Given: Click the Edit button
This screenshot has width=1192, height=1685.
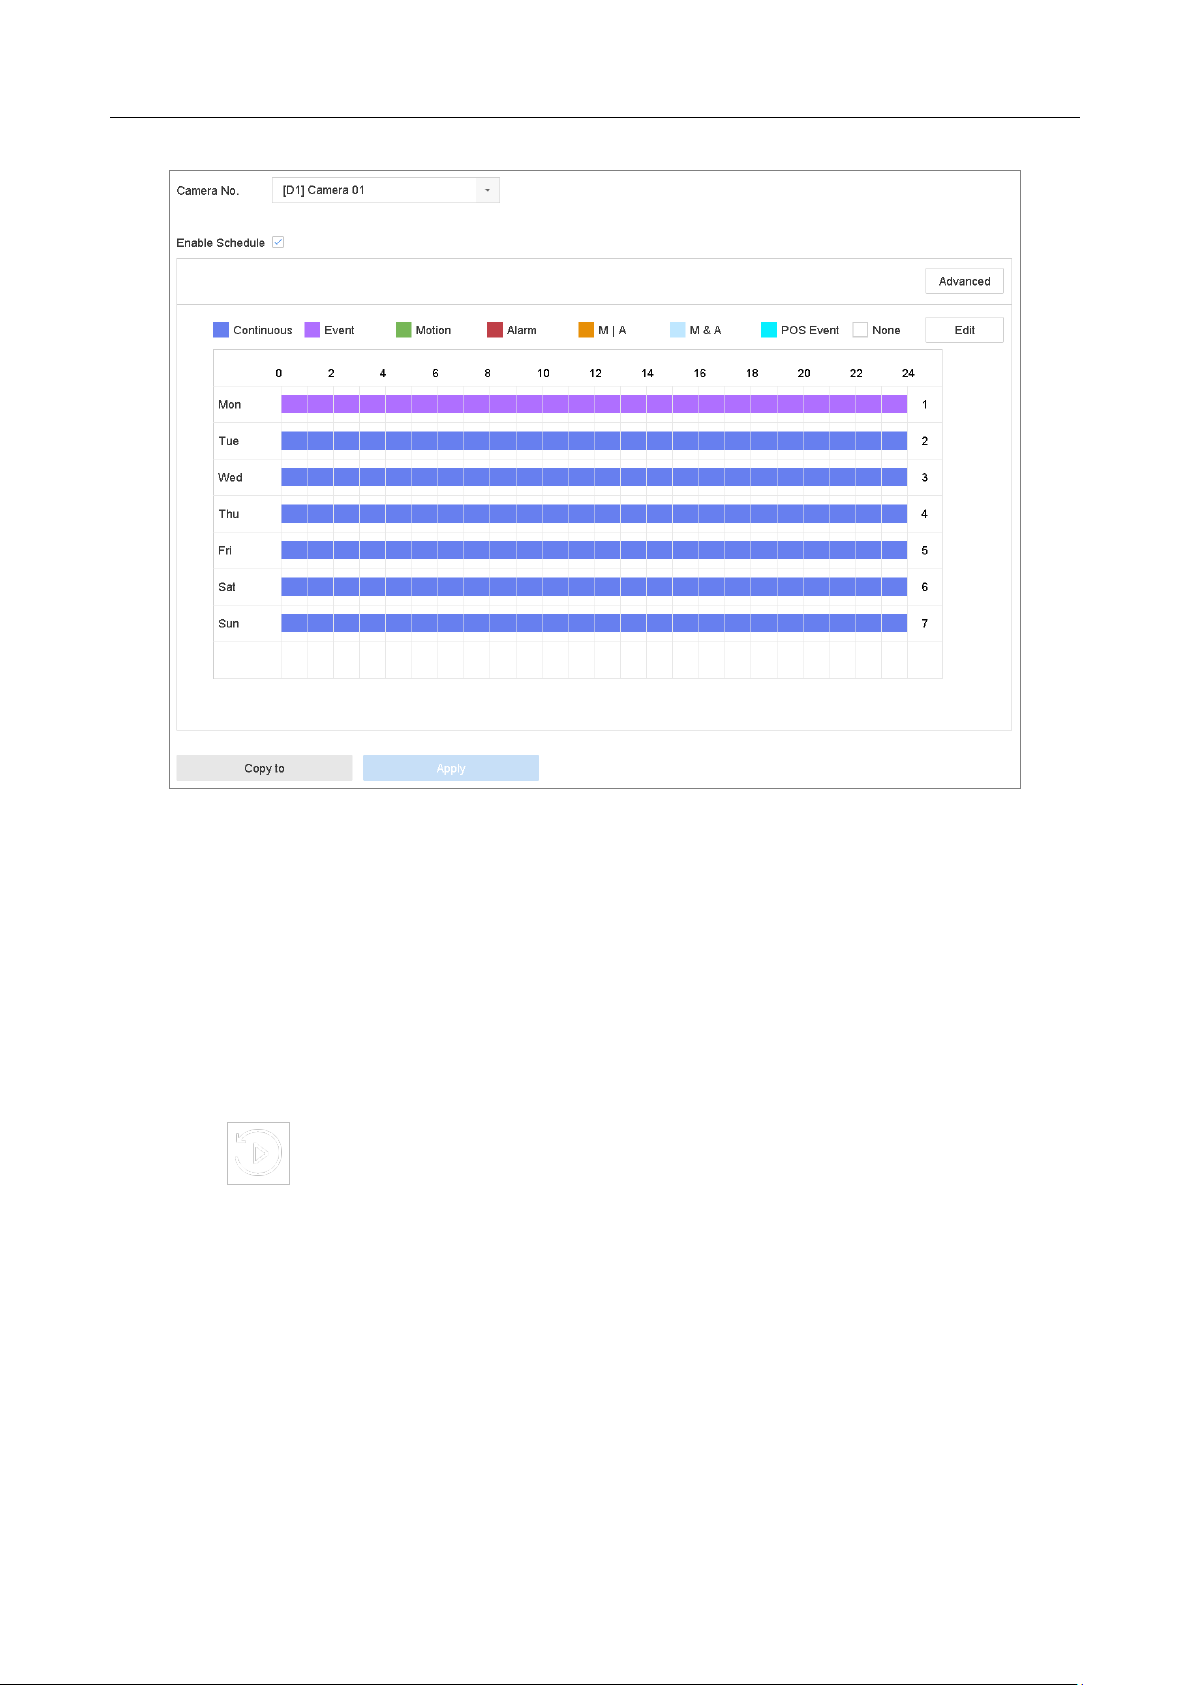Looking at the screenshot, I should 964,330.
